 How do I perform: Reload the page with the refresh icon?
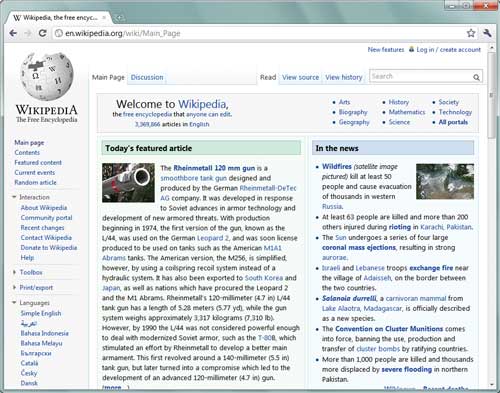tap(42, 33)
